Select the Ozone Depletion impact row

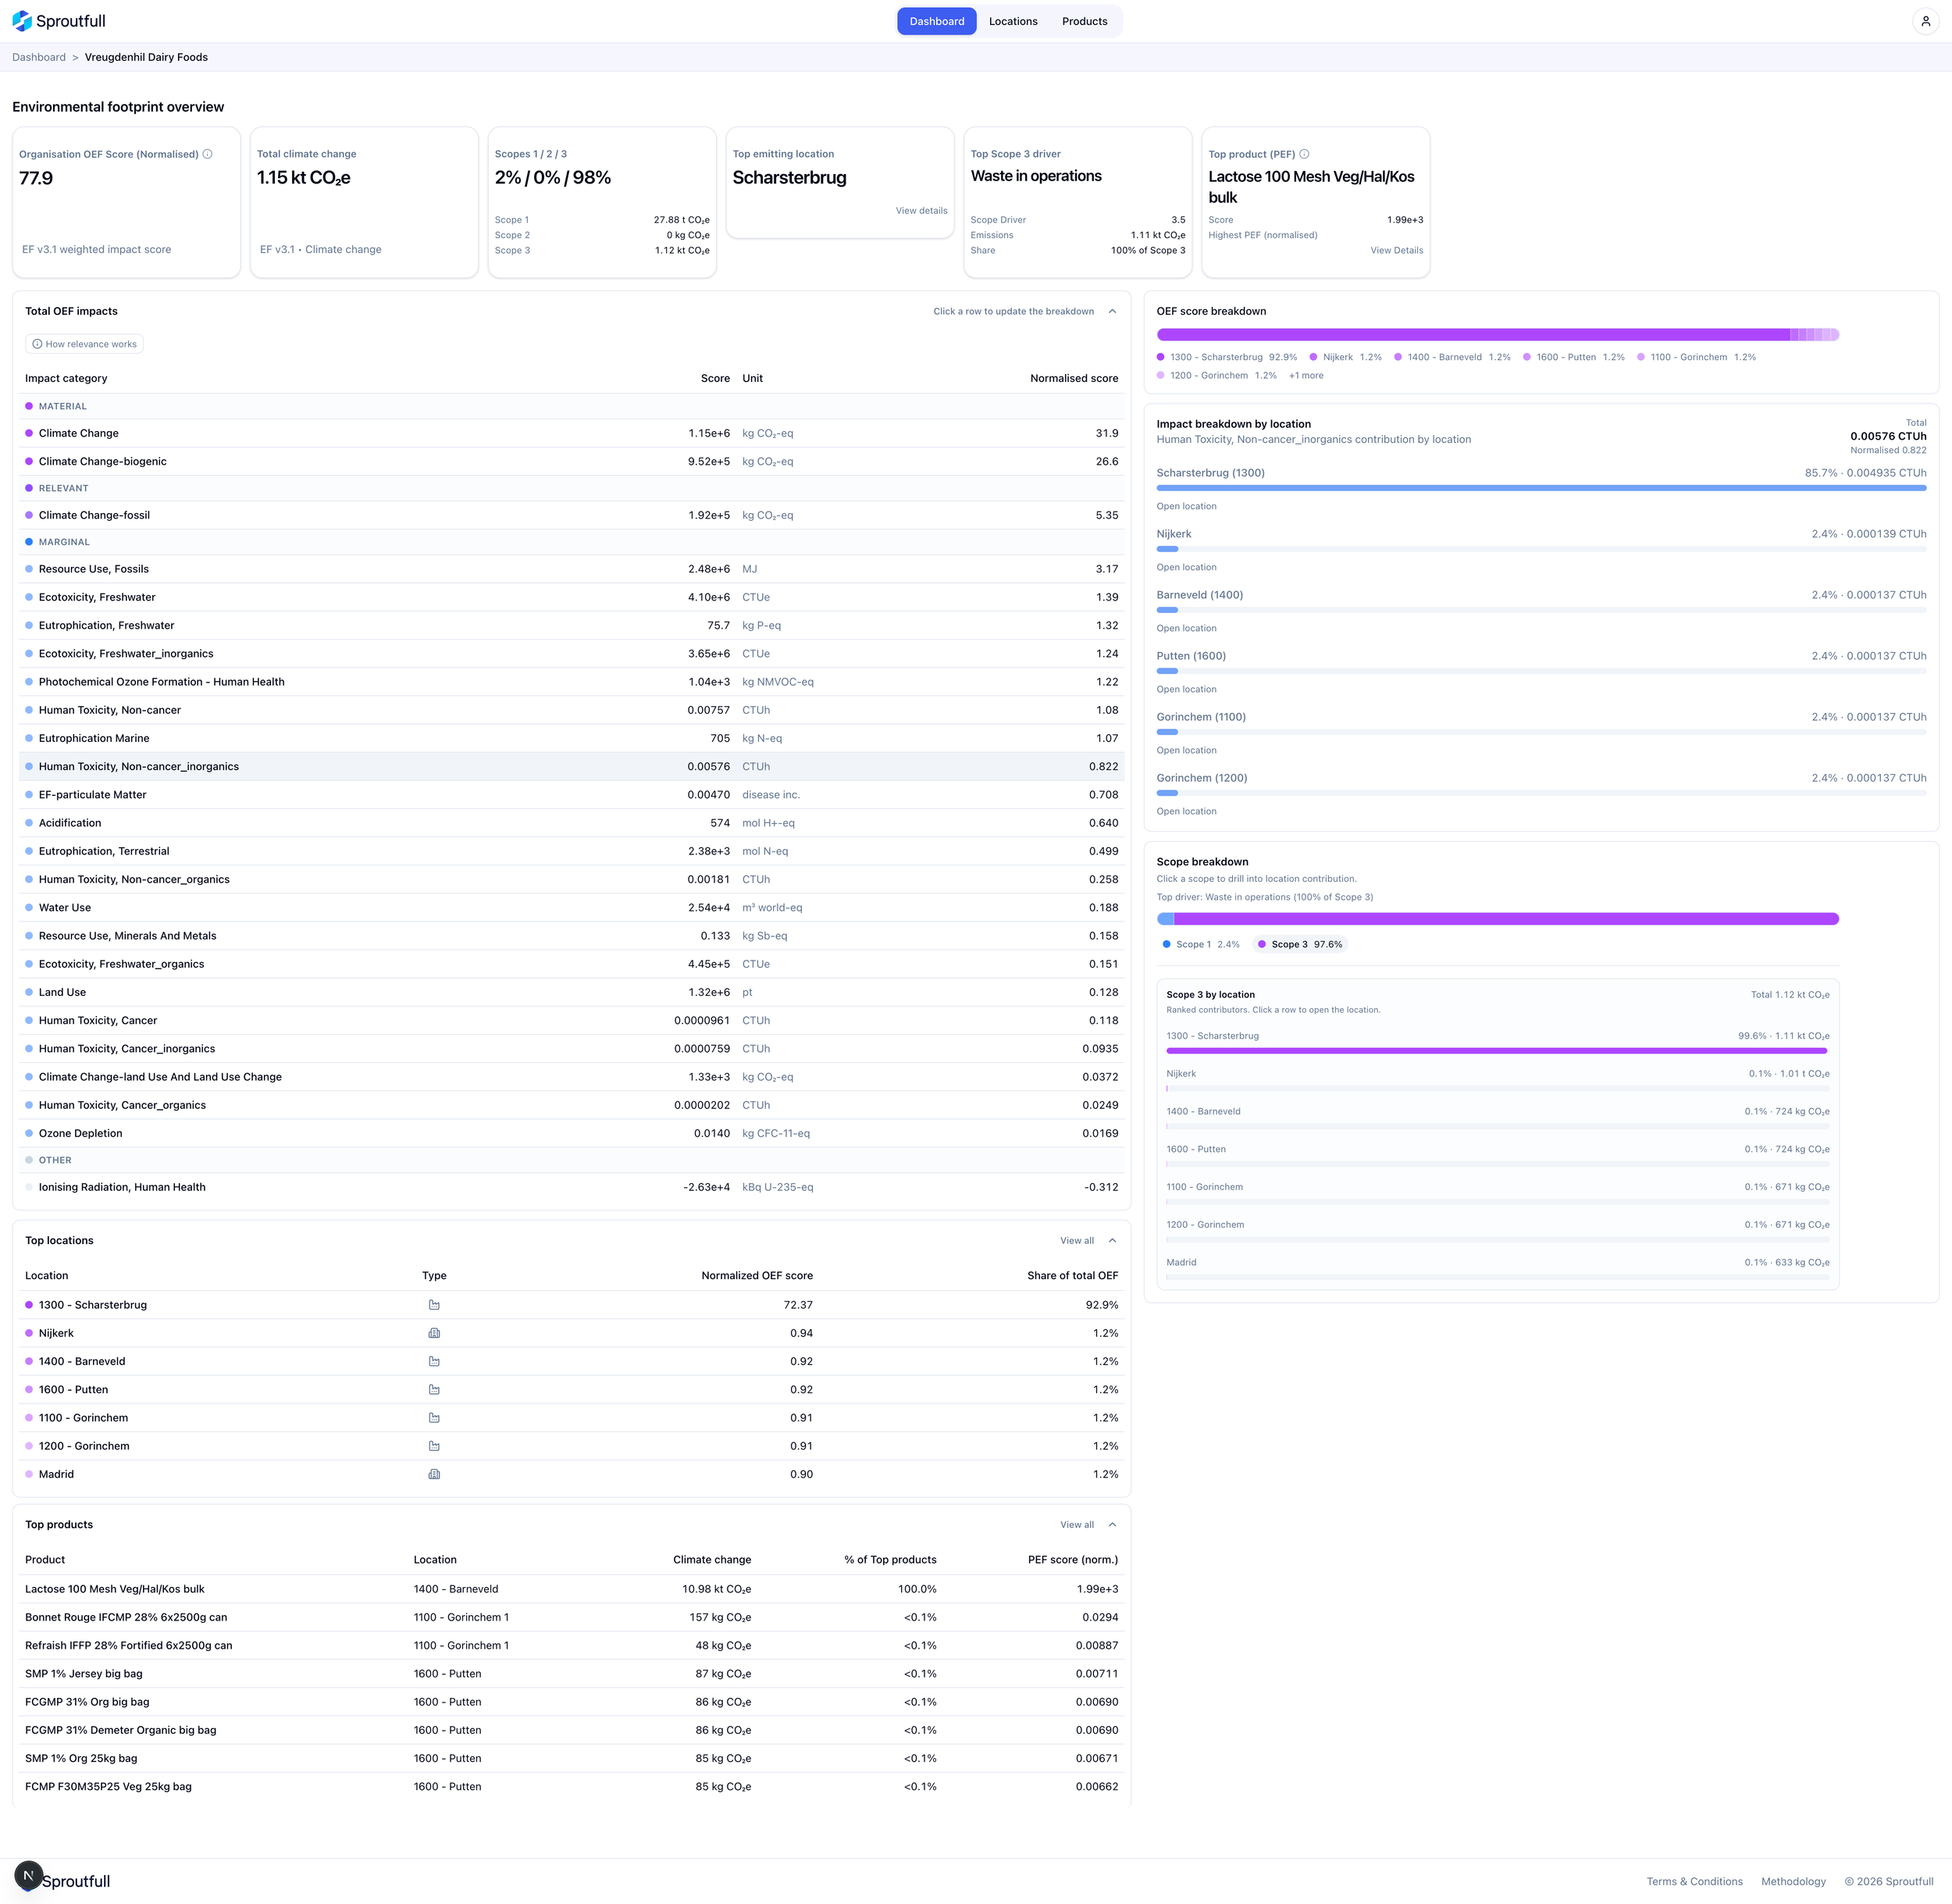pyautogui.click(x=572, y=1133)
